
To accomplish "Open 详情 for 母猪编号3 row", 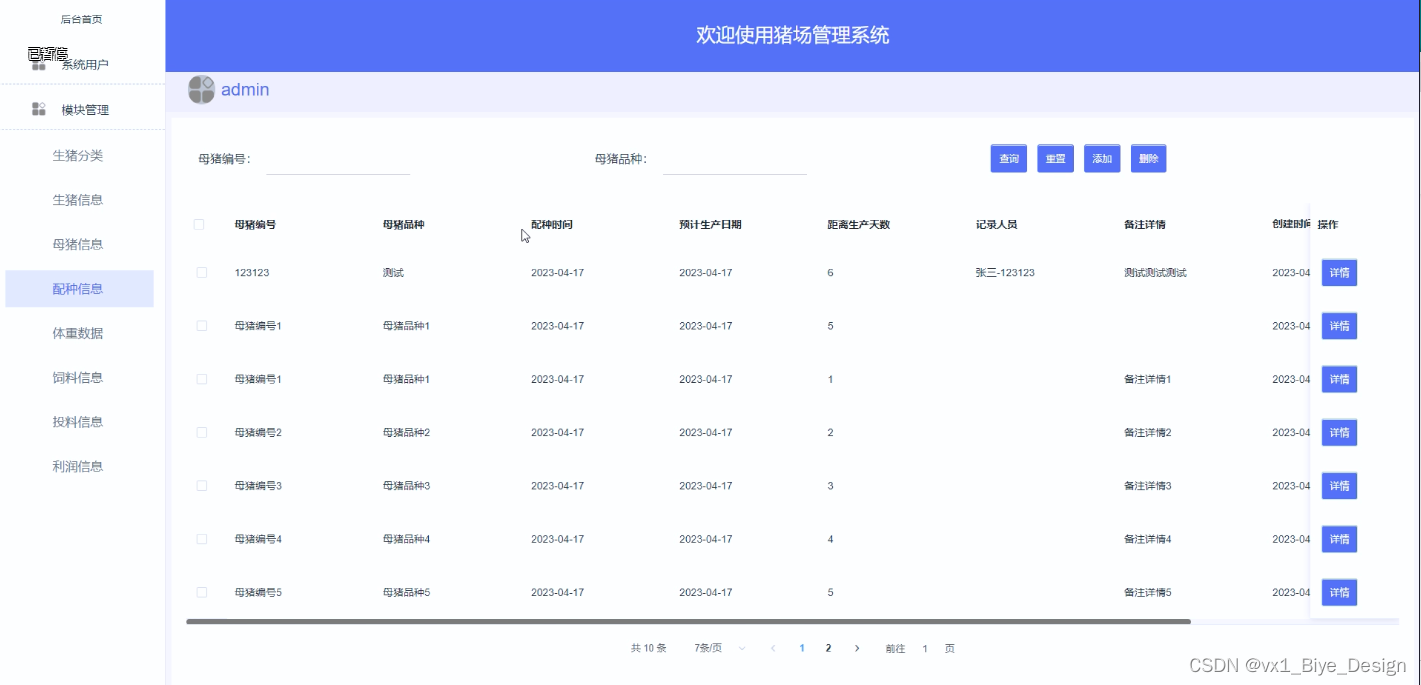I will tap(1339, 486).
